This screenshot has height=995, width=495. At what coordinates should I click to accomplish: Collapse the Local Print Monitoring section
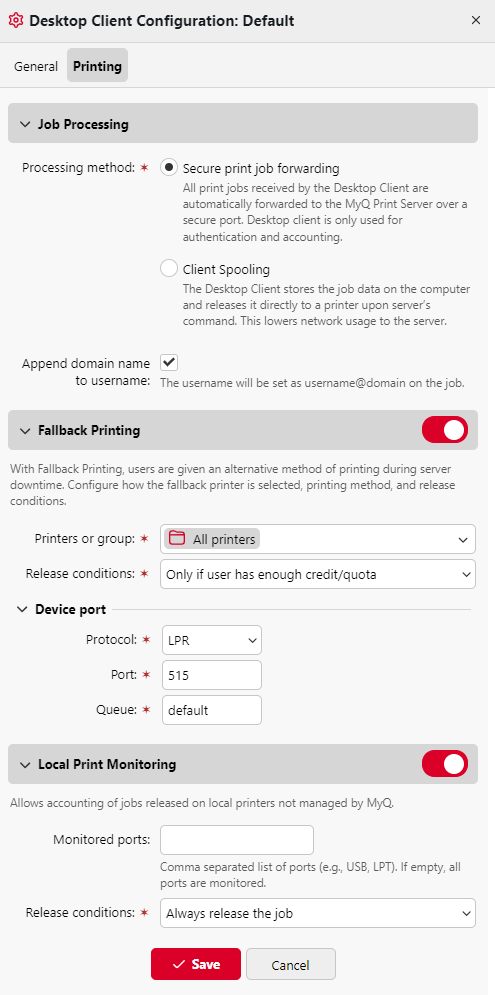pos(25,765)
